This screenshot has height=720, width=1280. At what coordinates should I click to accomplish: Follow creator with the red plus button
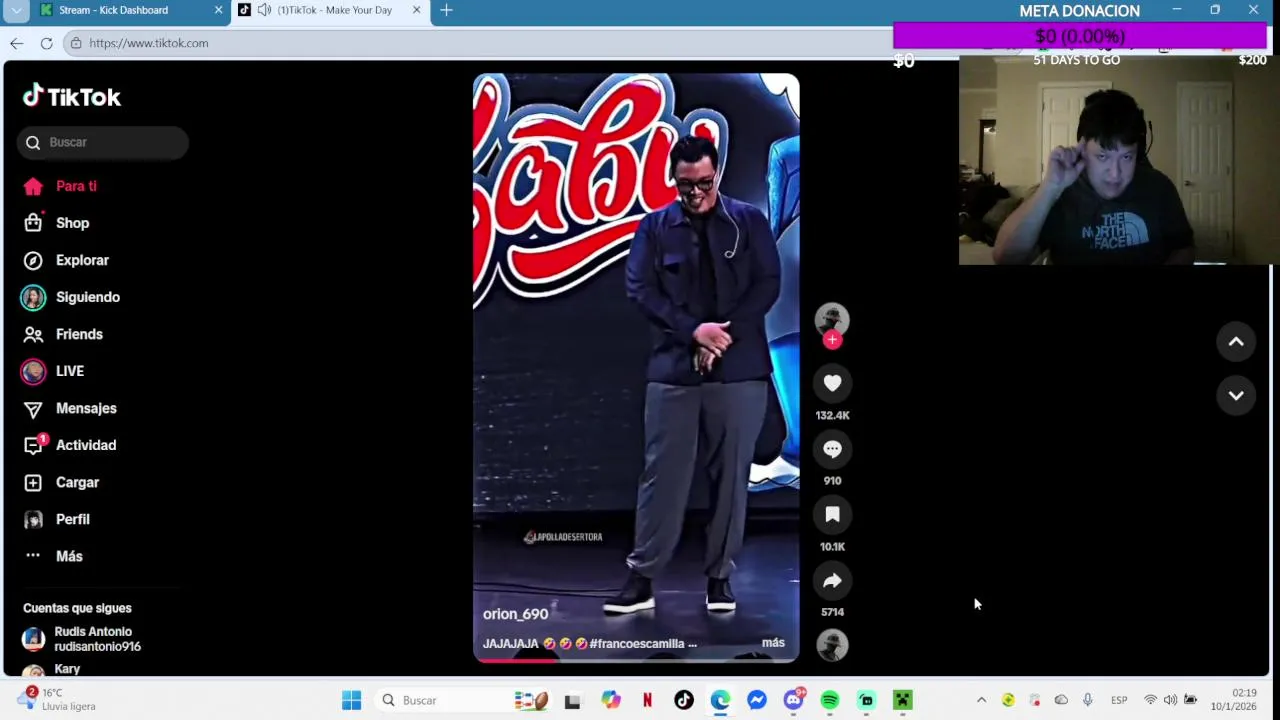(x=832, y=340)
